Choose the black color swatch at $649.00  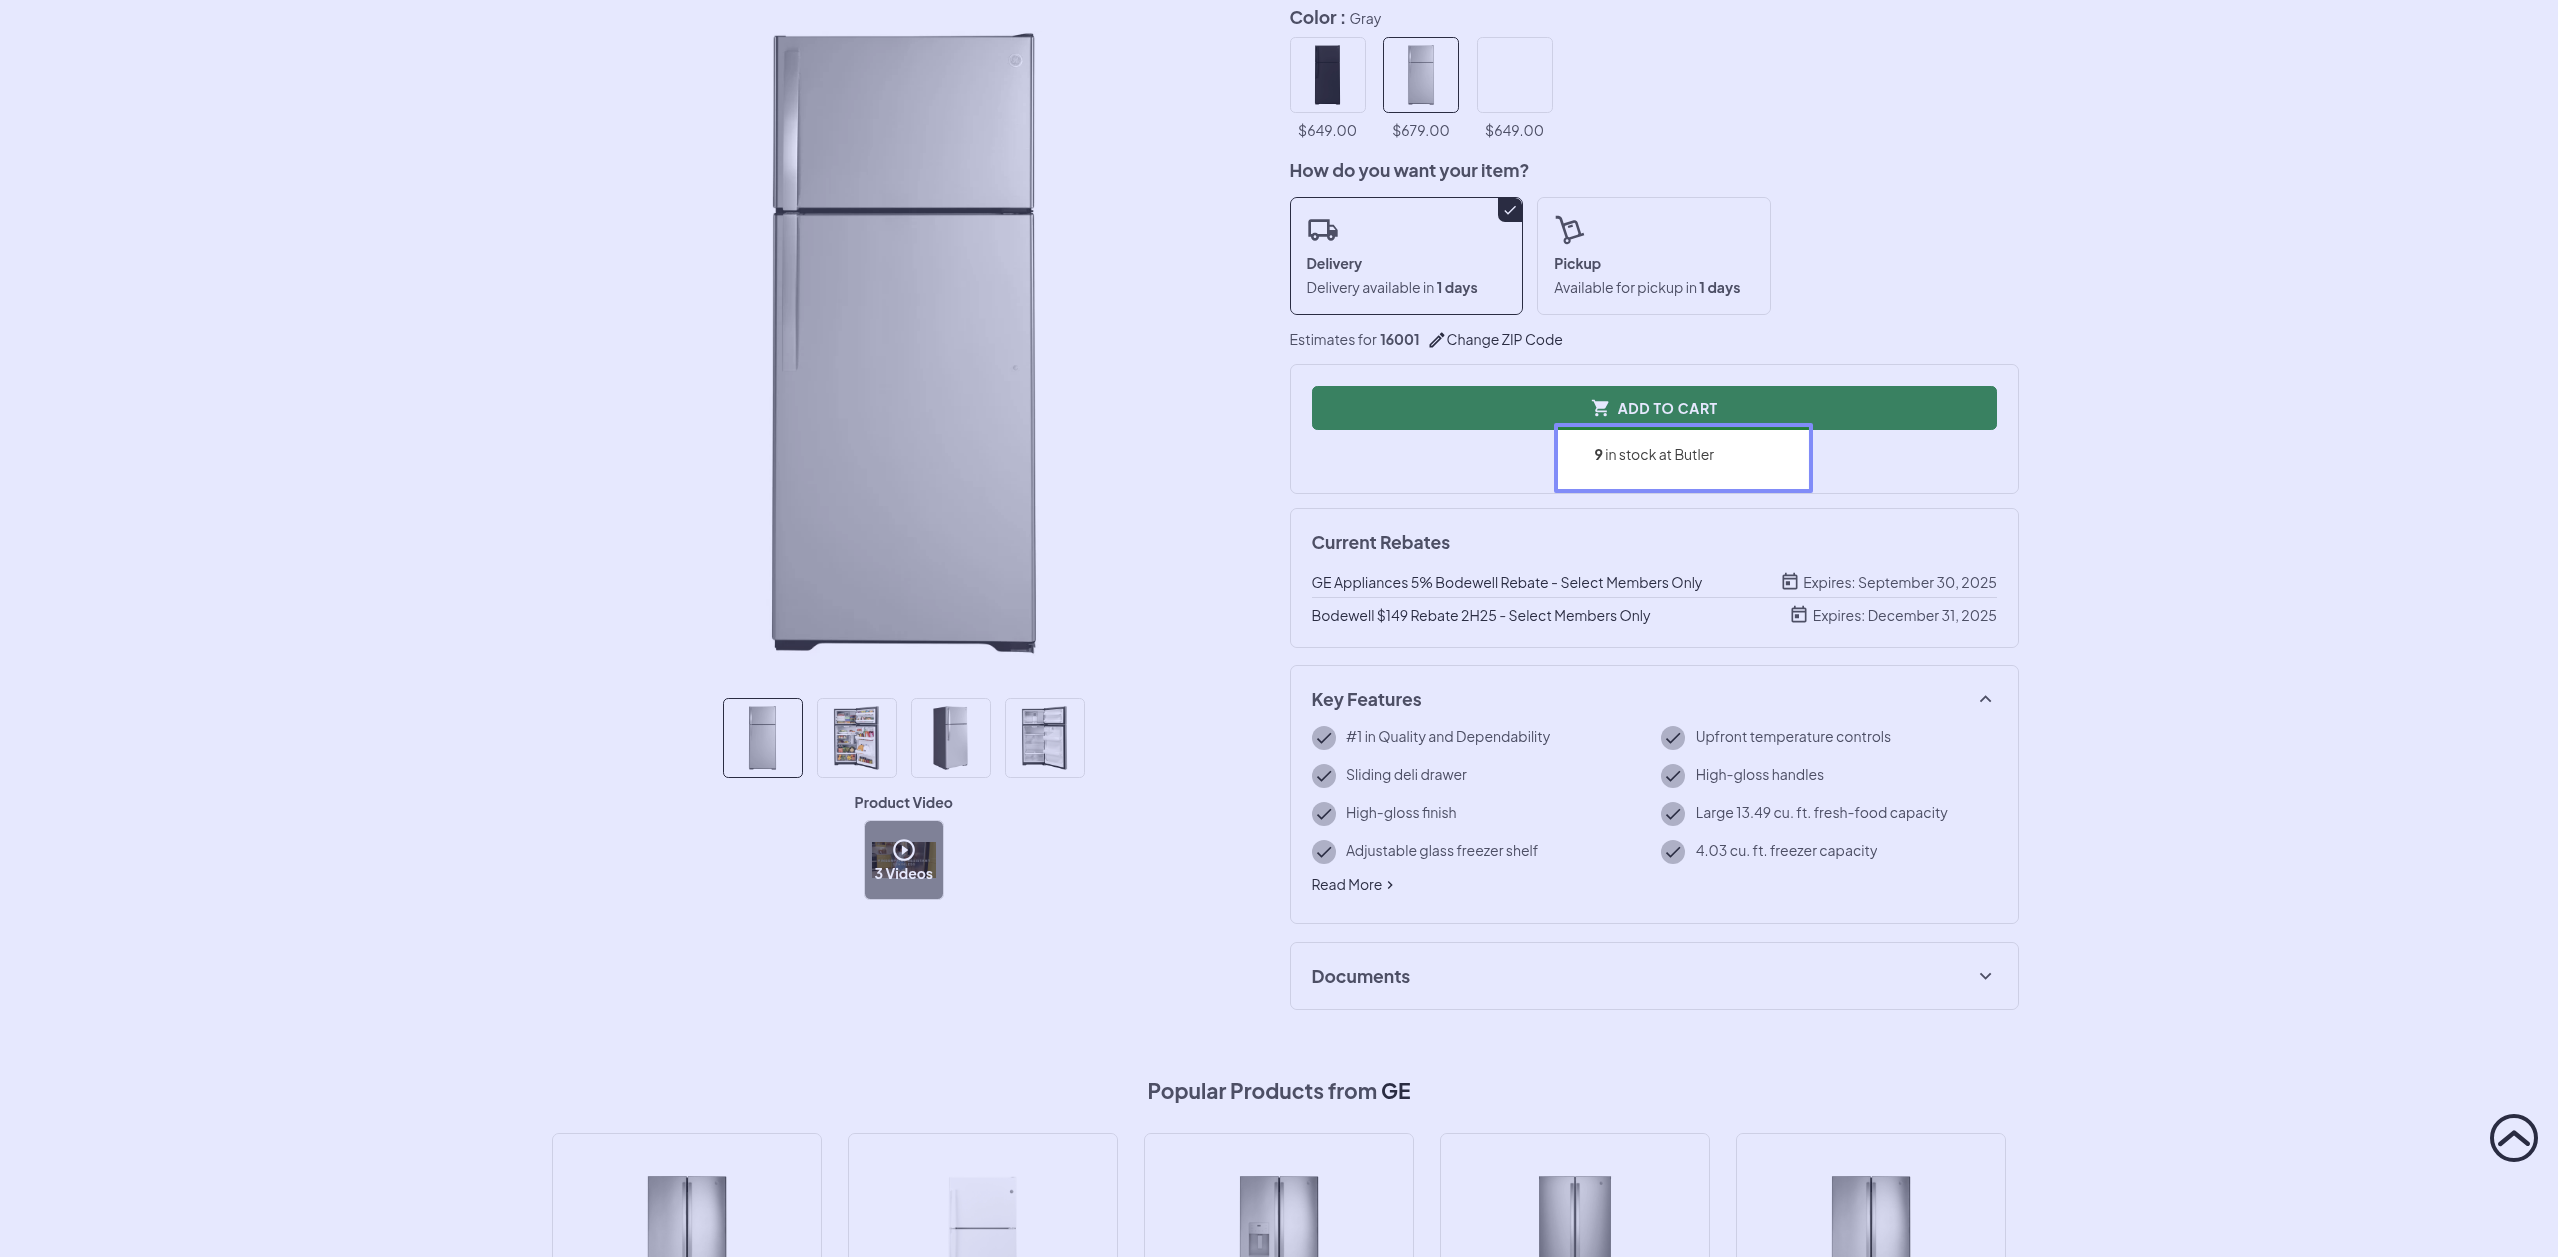tap(1327, 75)
